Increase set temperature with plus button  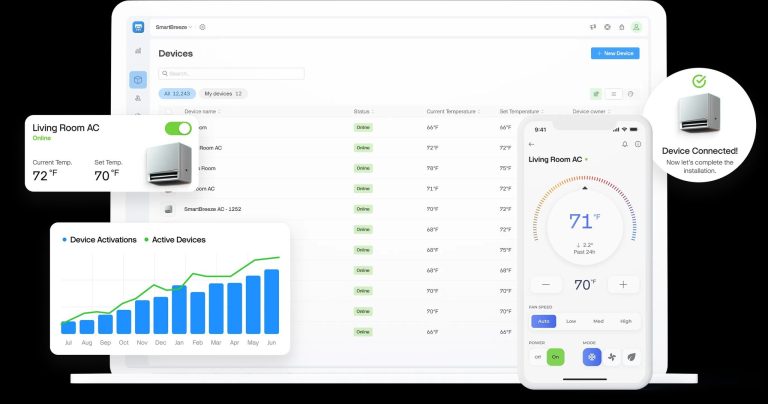[x=623, y=285]
